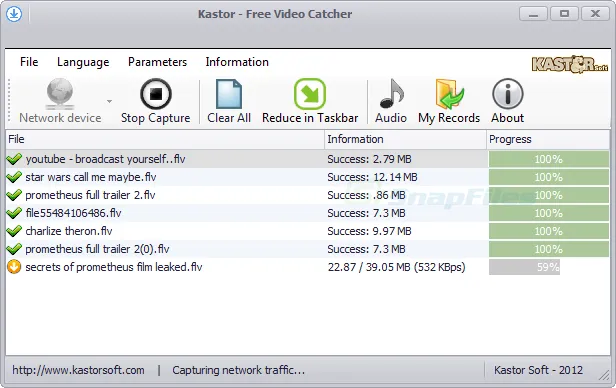616x388 pixels.
Task: Click the Stop Capture button
Action: 156,101
